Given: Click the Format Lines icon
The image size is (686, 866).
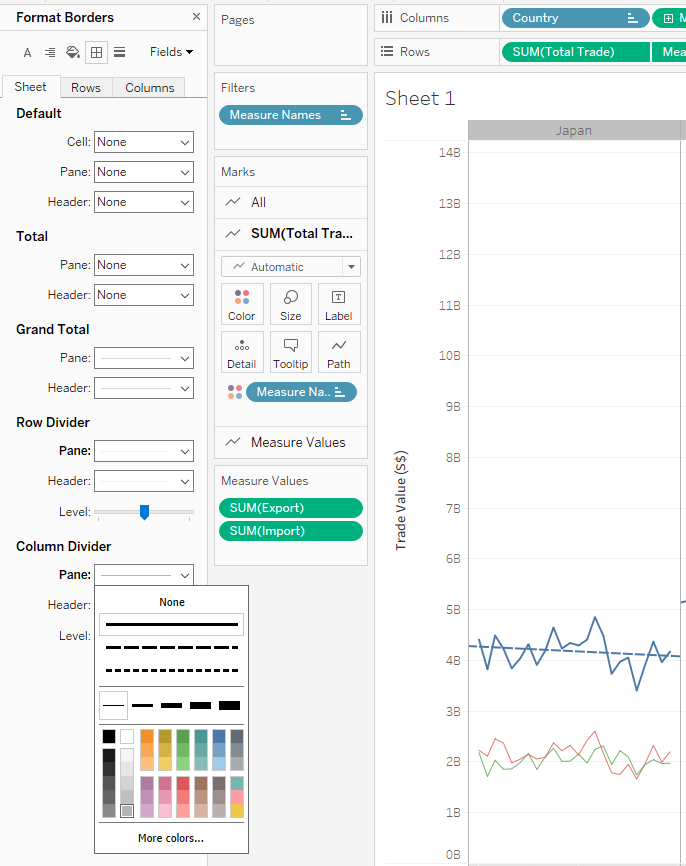Looking at the screenshot, I should (x=119, y=52).
